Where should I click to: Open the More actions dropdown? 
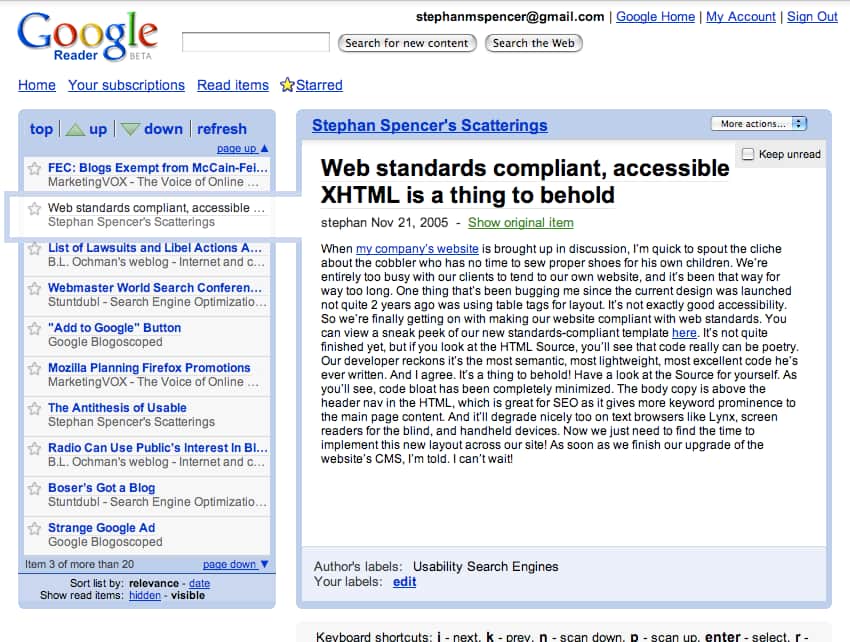point(759,124)
